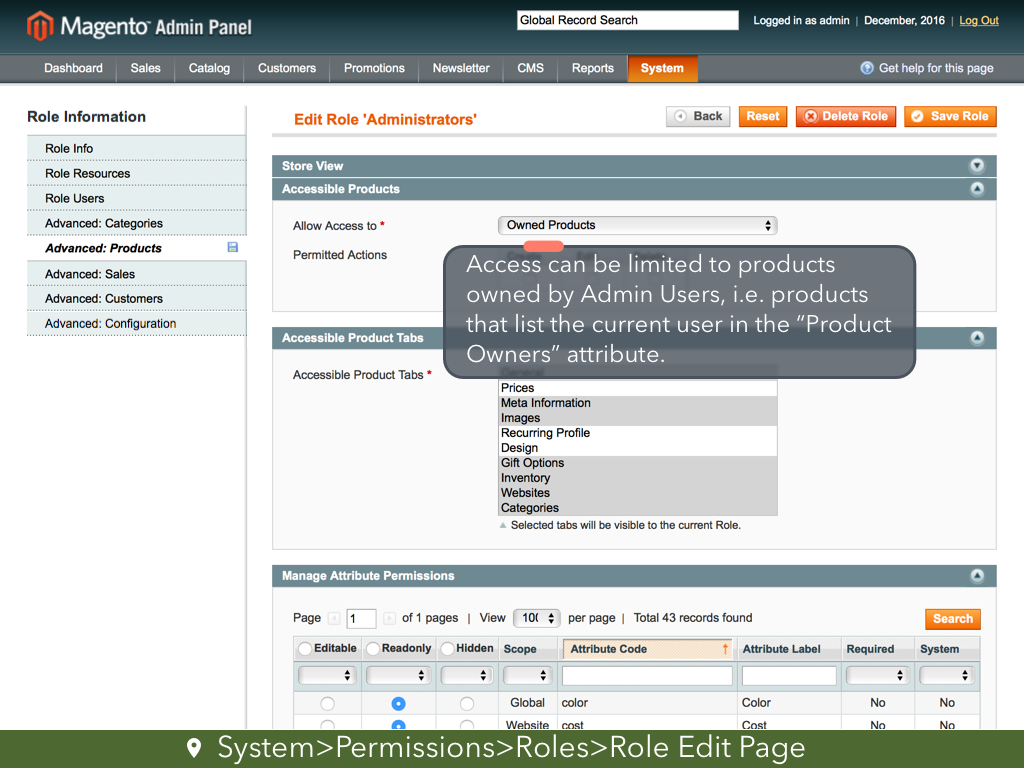Collapse the Accessible Product Tabs section arrow
The height and width of the screenshot is (768, 1024).
(977, 338)
